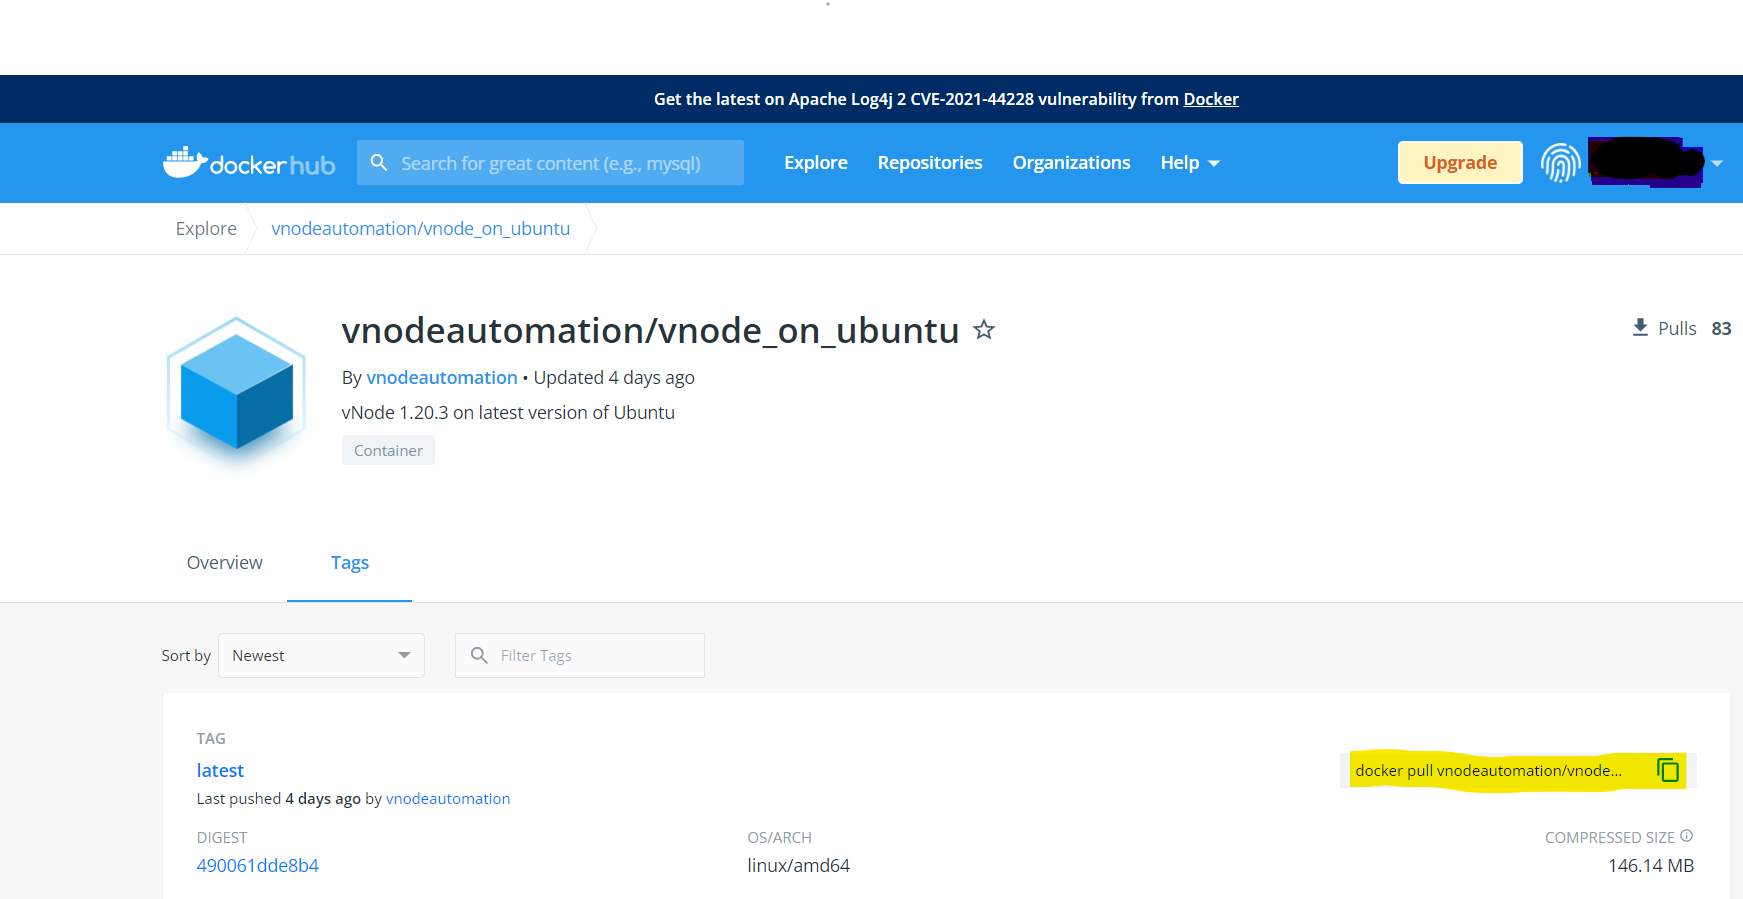This screenshot has height=899, width=1743.
Task: Click the compressed size info icon
Action: [1687, 836]
